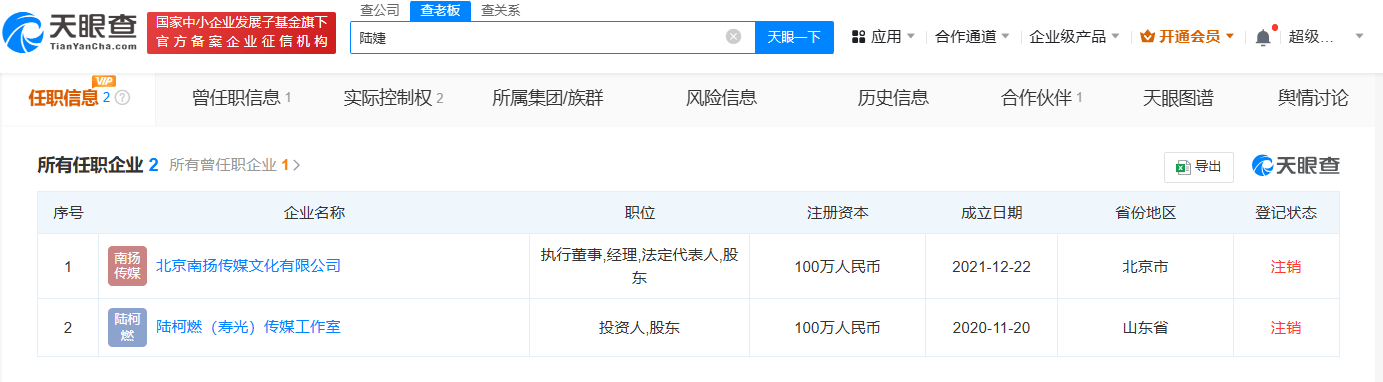Viewport: 1383px width, 382px height.
Task: Expand the 应用 dropdown menu
Action: (883, 37)
